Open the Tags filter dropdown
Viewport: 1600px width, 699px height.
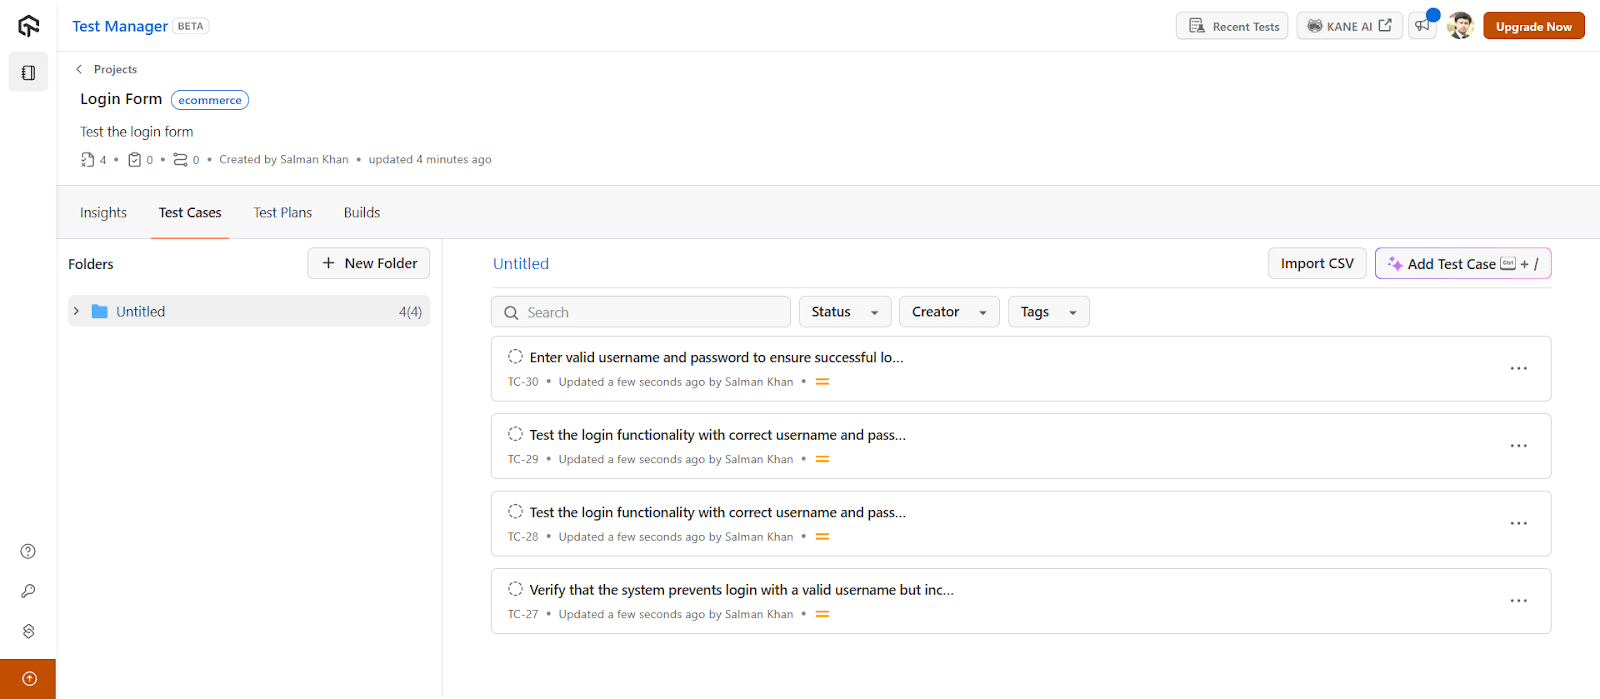point(1048,312)
